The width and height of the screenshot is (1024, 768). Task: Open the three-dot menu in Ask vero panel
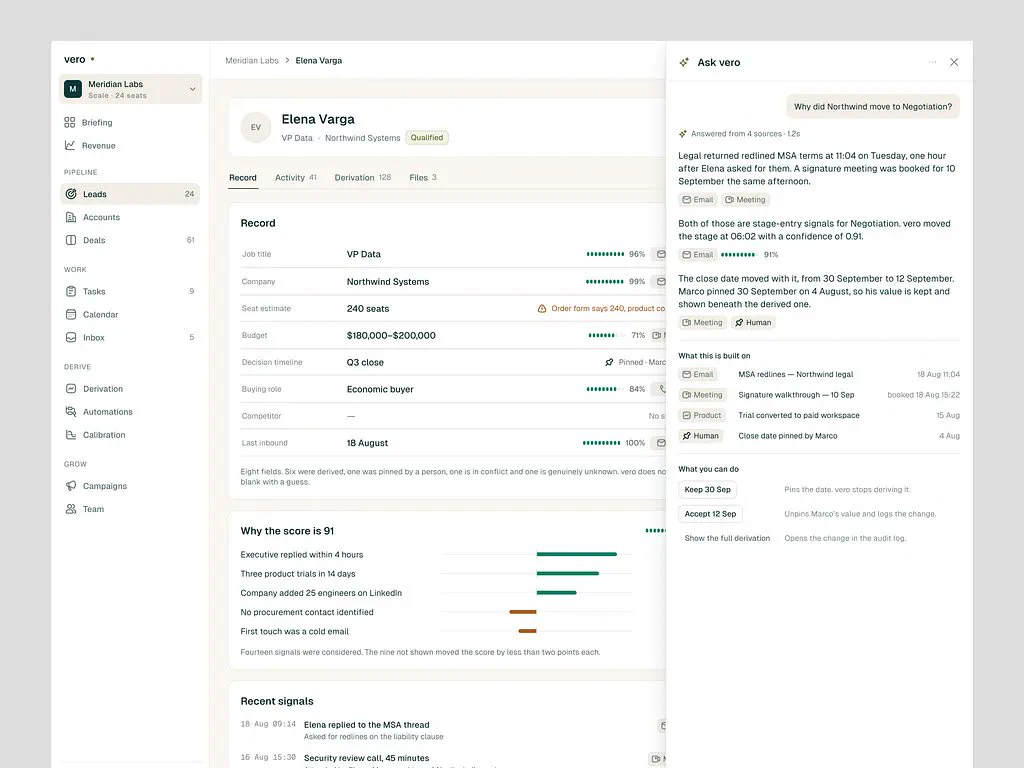click(x=933, y=62)
